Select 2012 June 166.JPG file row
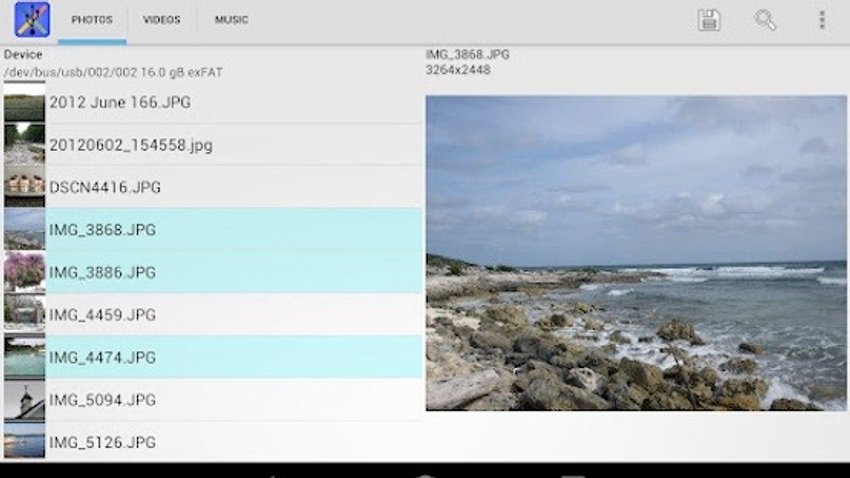The width and height of the screenshot is (850, 478). [x=212, y=102]
